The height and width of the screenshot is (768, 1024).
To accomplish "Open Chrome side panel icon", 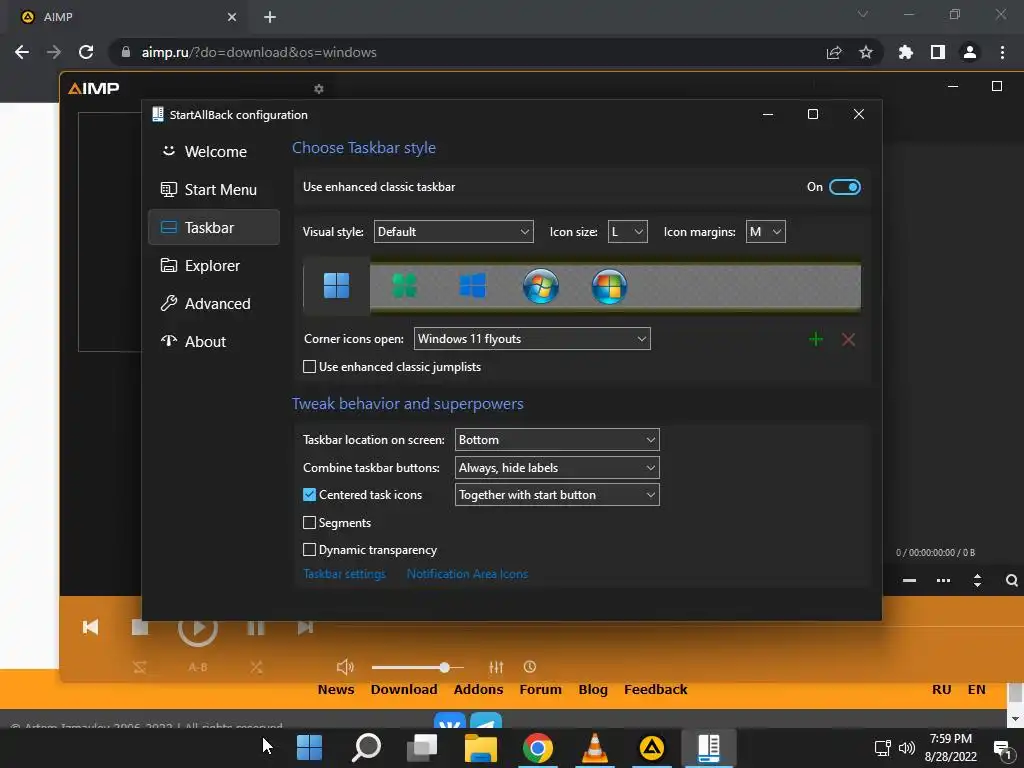I will click(x=938, y=52).
